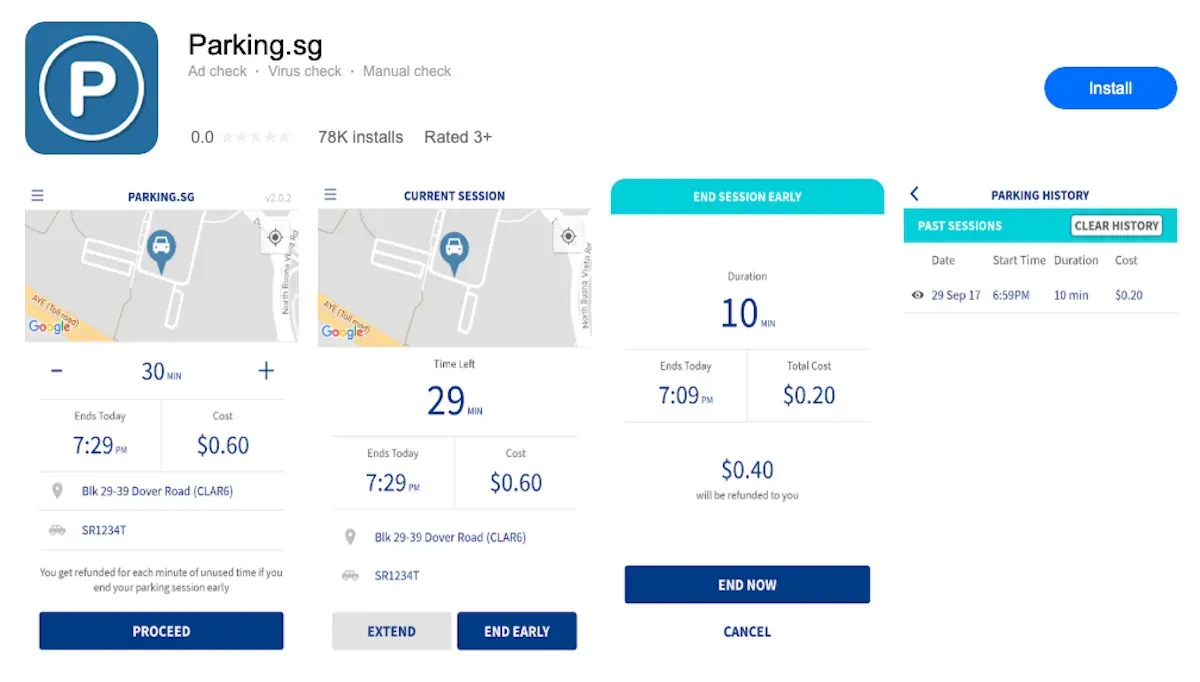
Task: Click the Parking.sg app logo icon
Action: (91, 88)
